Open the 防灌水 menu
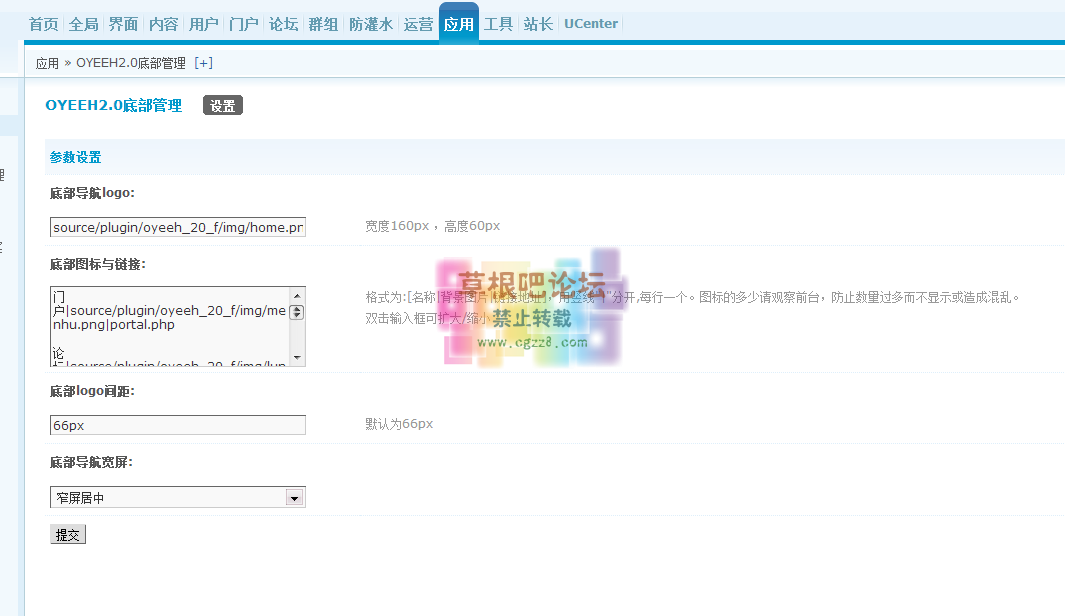The height and width of the screenshot is (616, 1065). click(371, 24)
